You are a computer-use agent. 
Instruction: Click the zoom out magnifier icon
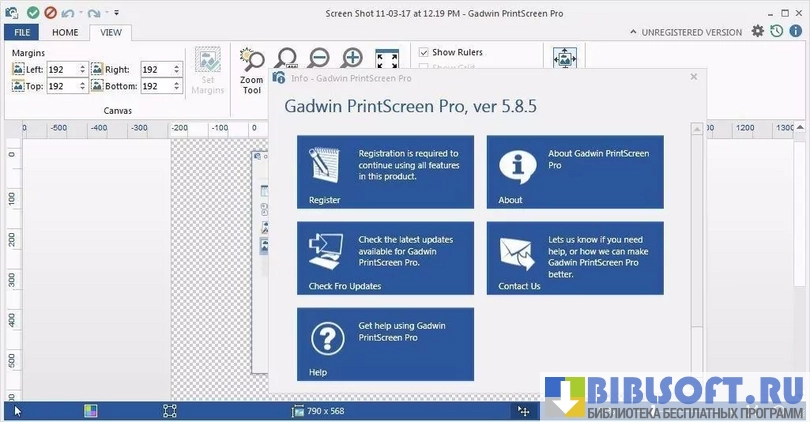pyautogui.click(x=319, y=58)
